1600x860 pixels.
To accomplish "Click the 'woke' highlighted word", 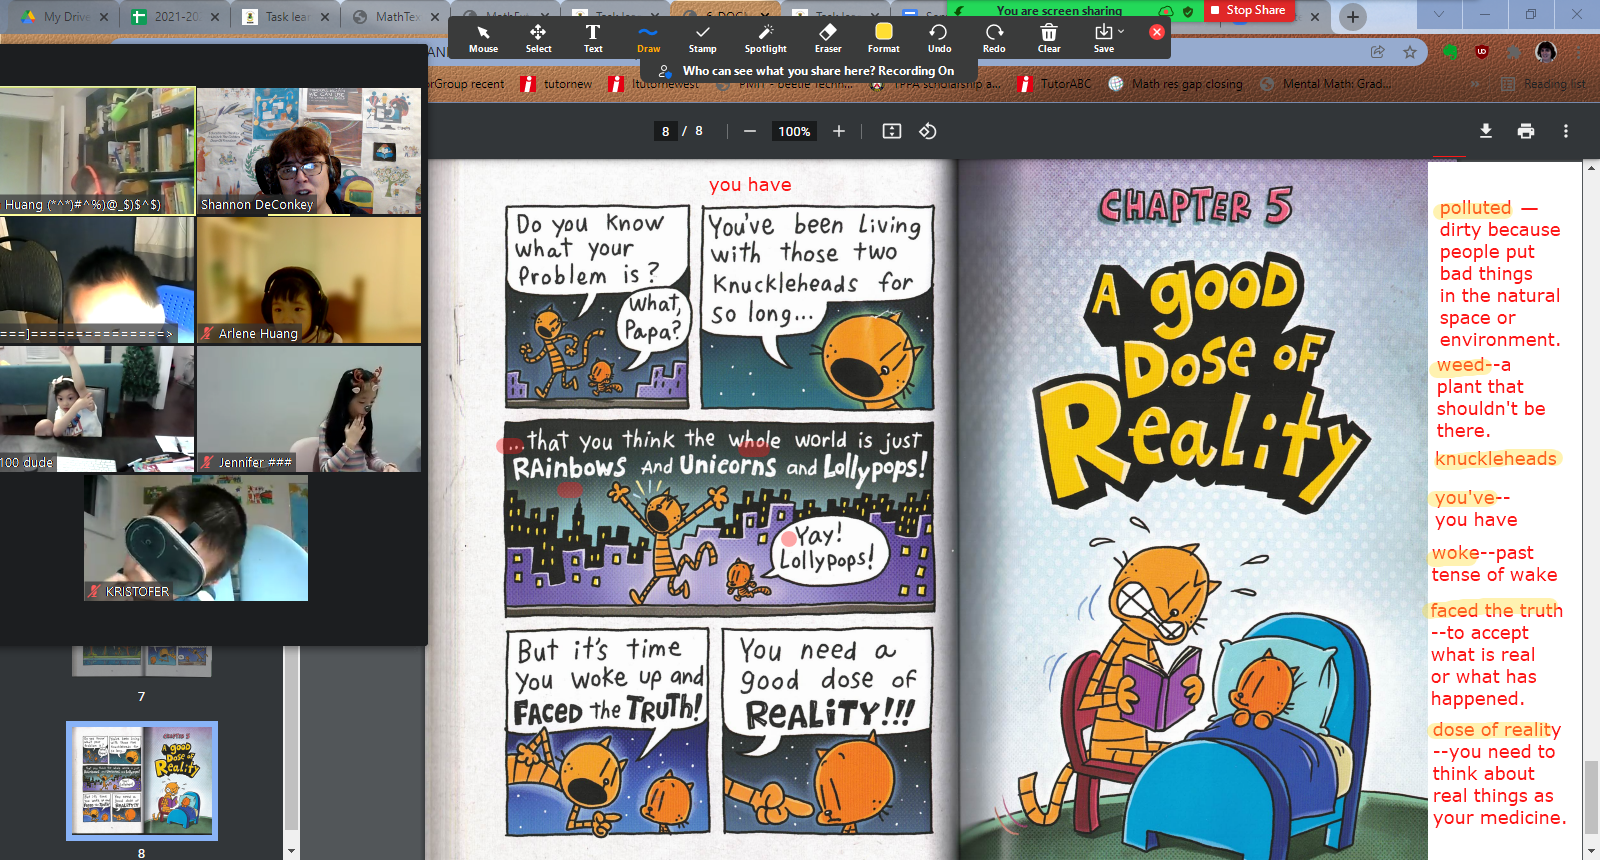I will (x=1455, y=553).
